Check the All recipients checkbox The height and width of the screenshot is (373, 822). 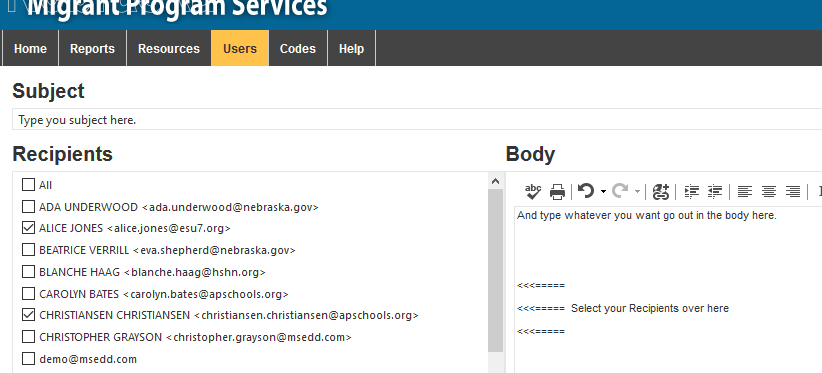click(x=28, y=184)
